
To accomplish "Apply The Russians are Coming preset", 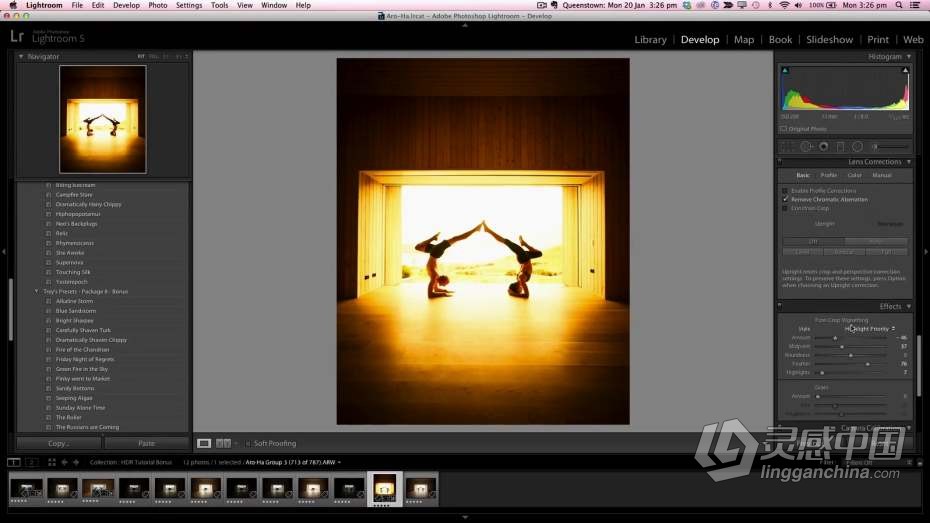I will 87,427.
